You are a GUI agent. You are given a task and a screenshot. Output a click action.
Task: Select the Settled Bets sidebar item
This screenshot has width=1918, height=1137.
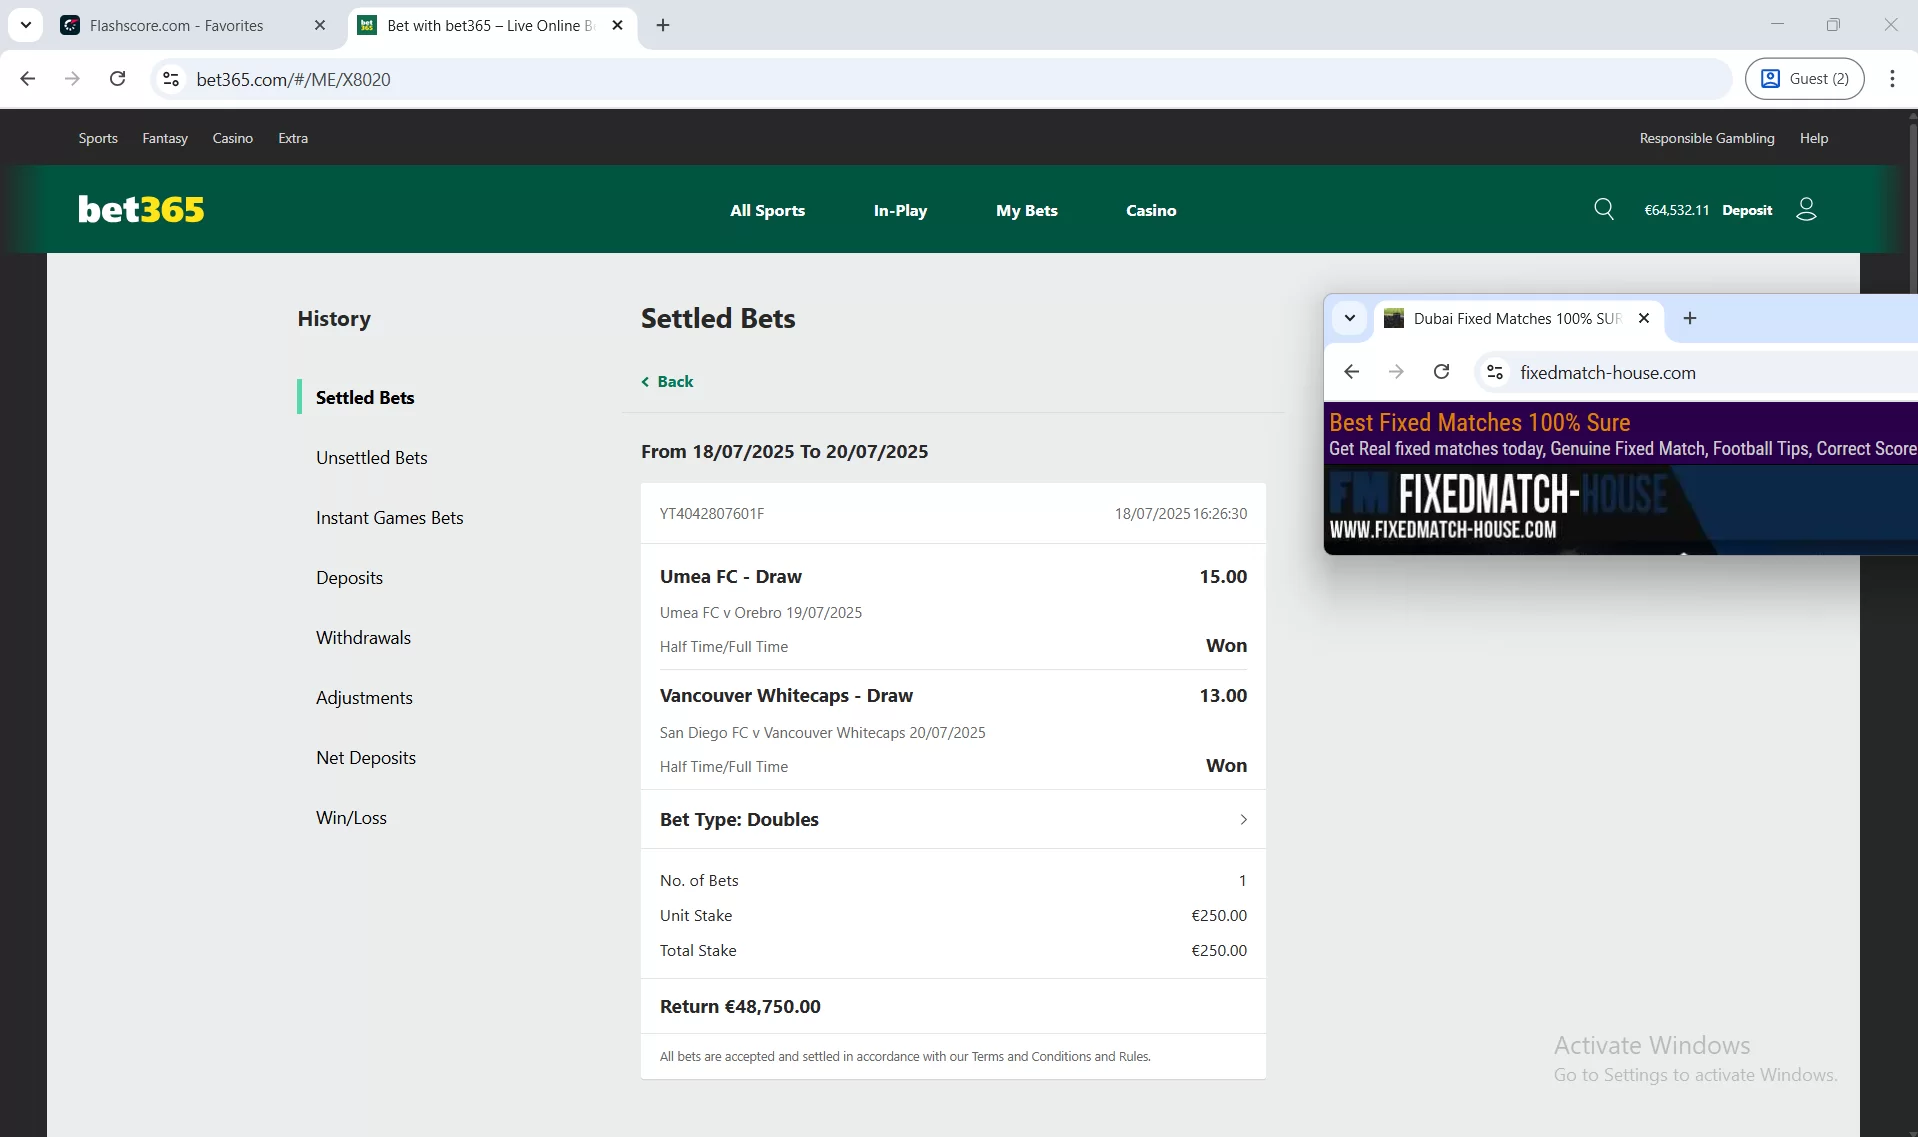pos(365,397)
